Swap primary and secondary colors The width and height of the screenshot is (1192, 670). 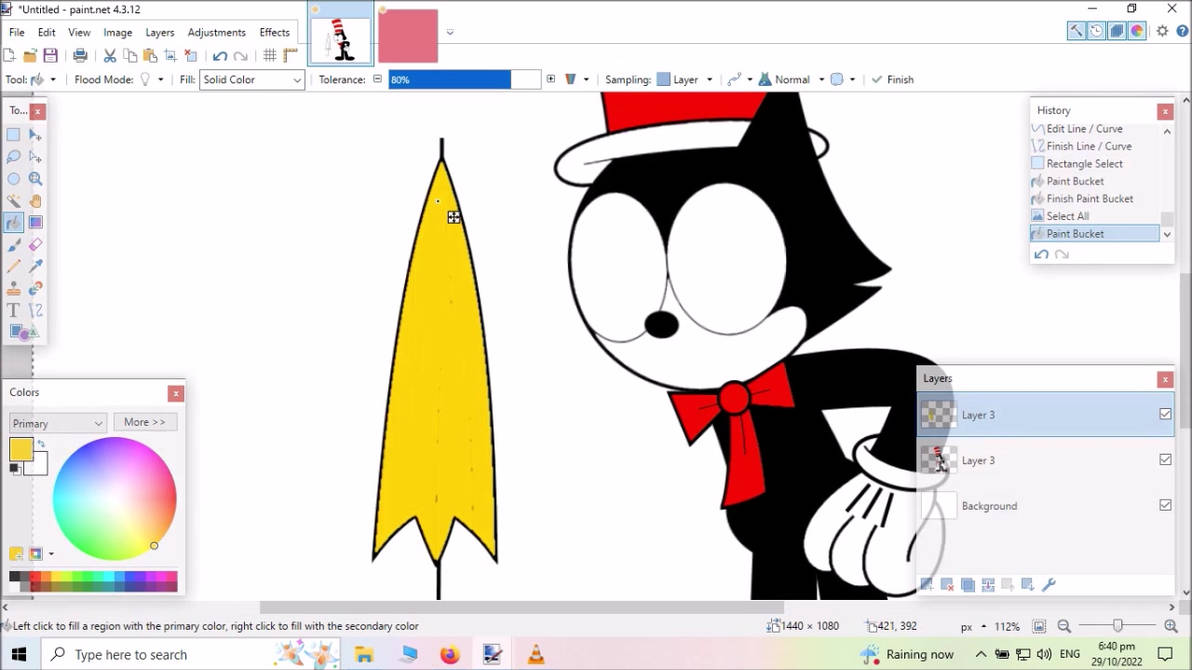tap(41, 443)
